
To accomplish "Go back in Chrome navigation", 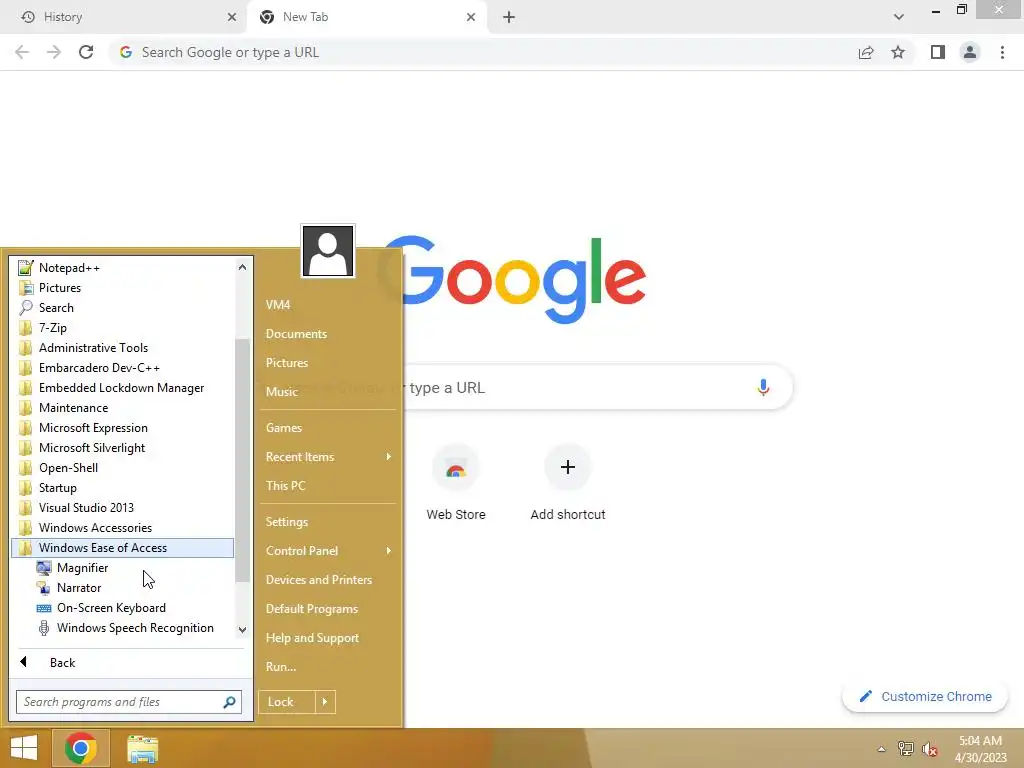I will pyautogui.click(x=22, y=52).
